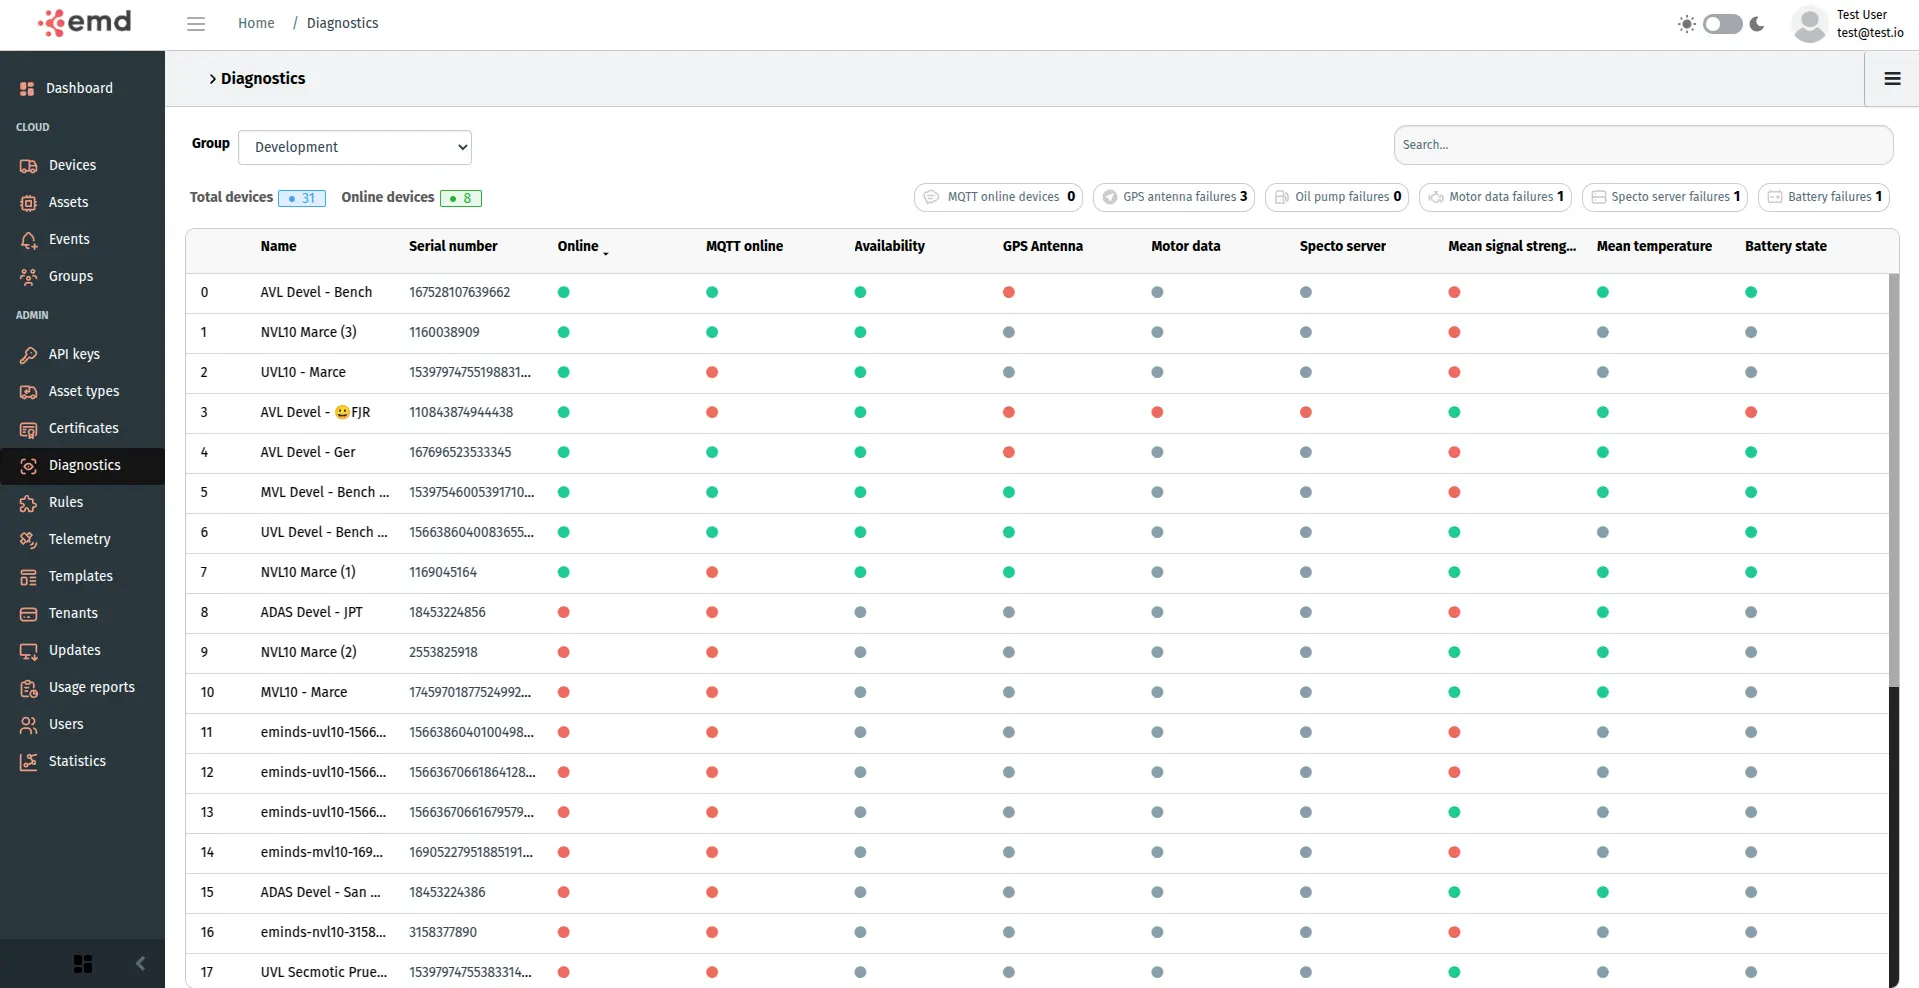
Task: Sort by the Availability column header
Action: (889, 246)
